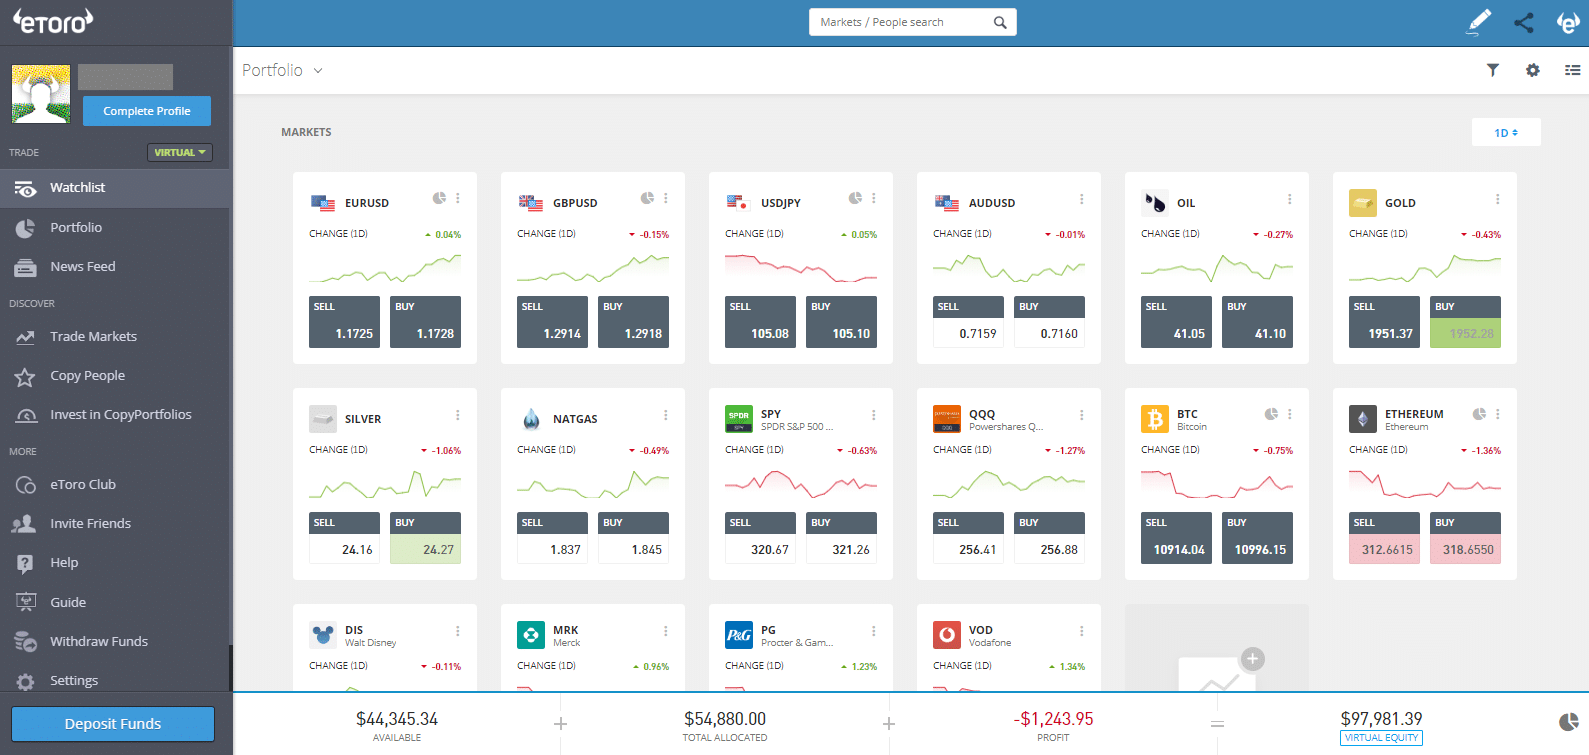Viewport: 1589px width, 755px height.
Task: Open the VIRTUAL account mode dropdown
Action: (x=180, y=153)
